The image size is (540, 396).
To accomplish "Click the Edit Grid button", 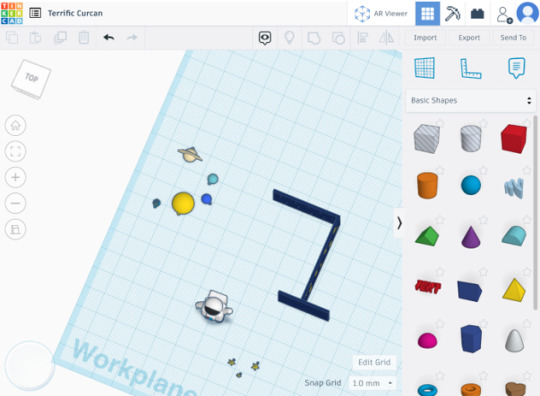I will tap(374, 362).
